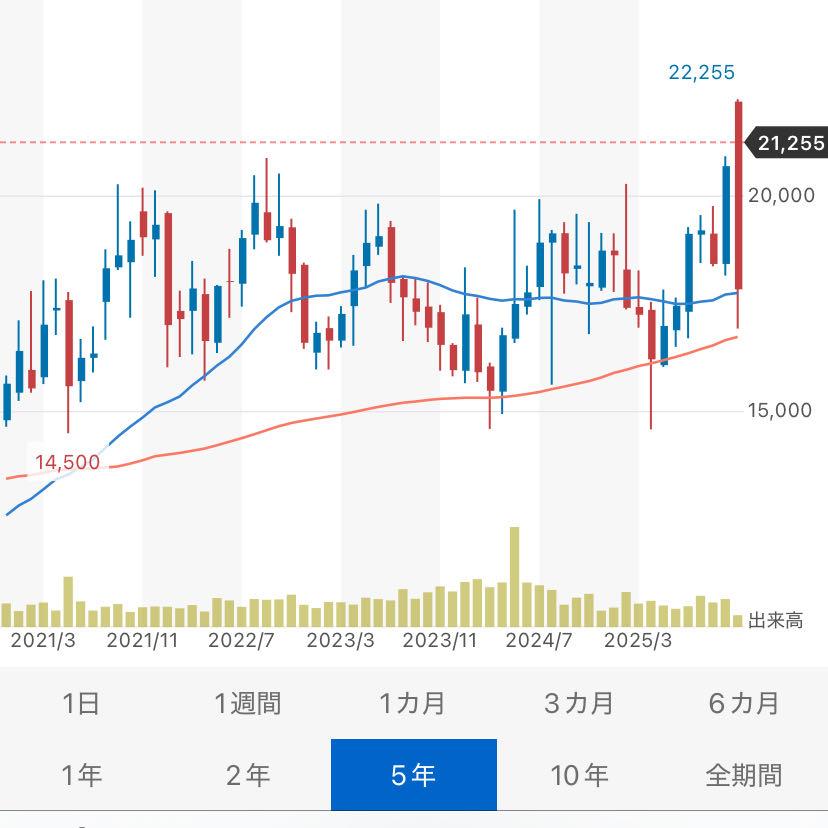Choose the 1カ月 period tab
Screen dimensions: 828x828
click(413, 703)
